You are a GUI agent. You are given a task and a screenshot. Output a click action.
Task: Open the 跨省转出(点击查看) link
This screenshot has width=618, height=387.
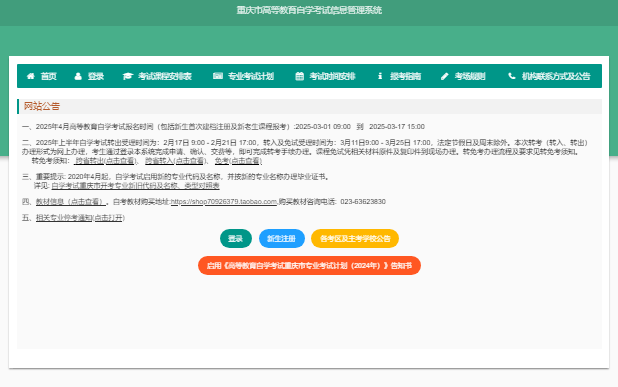[x=106, y=161]
